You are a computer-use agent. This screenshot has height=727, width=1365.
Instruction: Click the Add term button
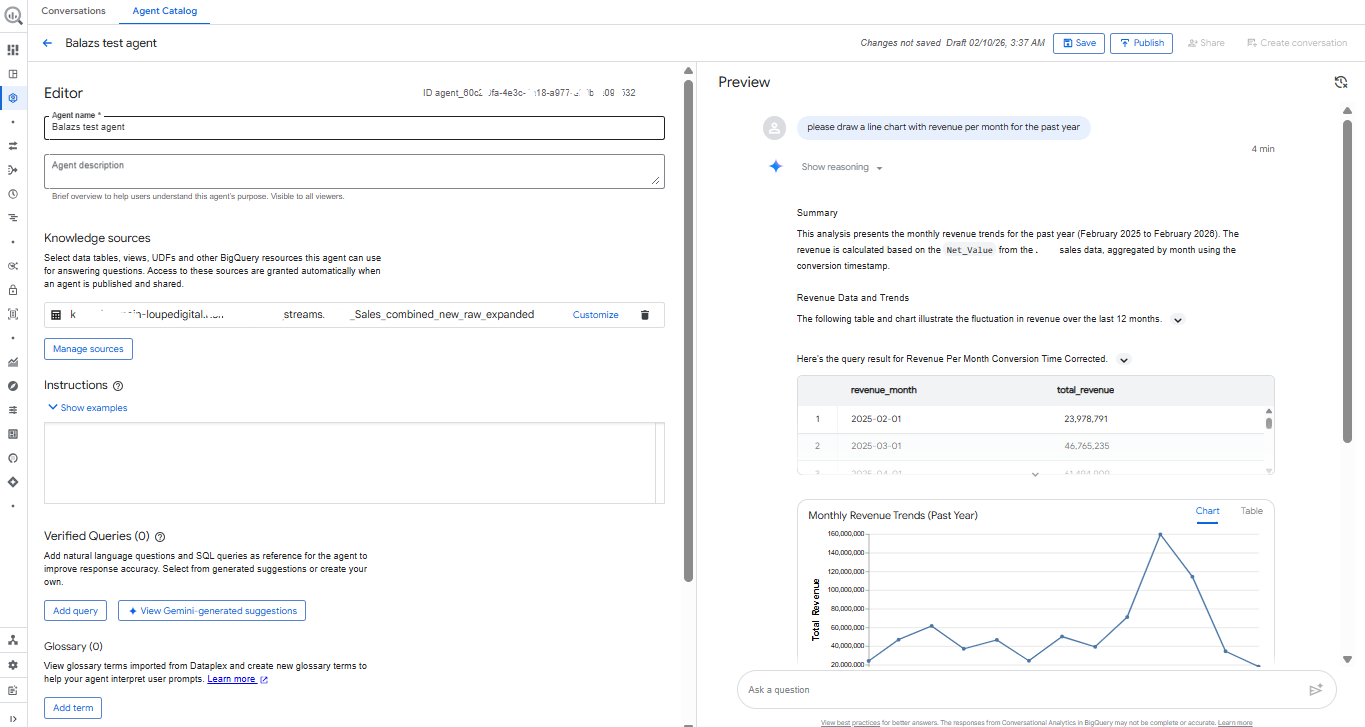tap(73, 708)
